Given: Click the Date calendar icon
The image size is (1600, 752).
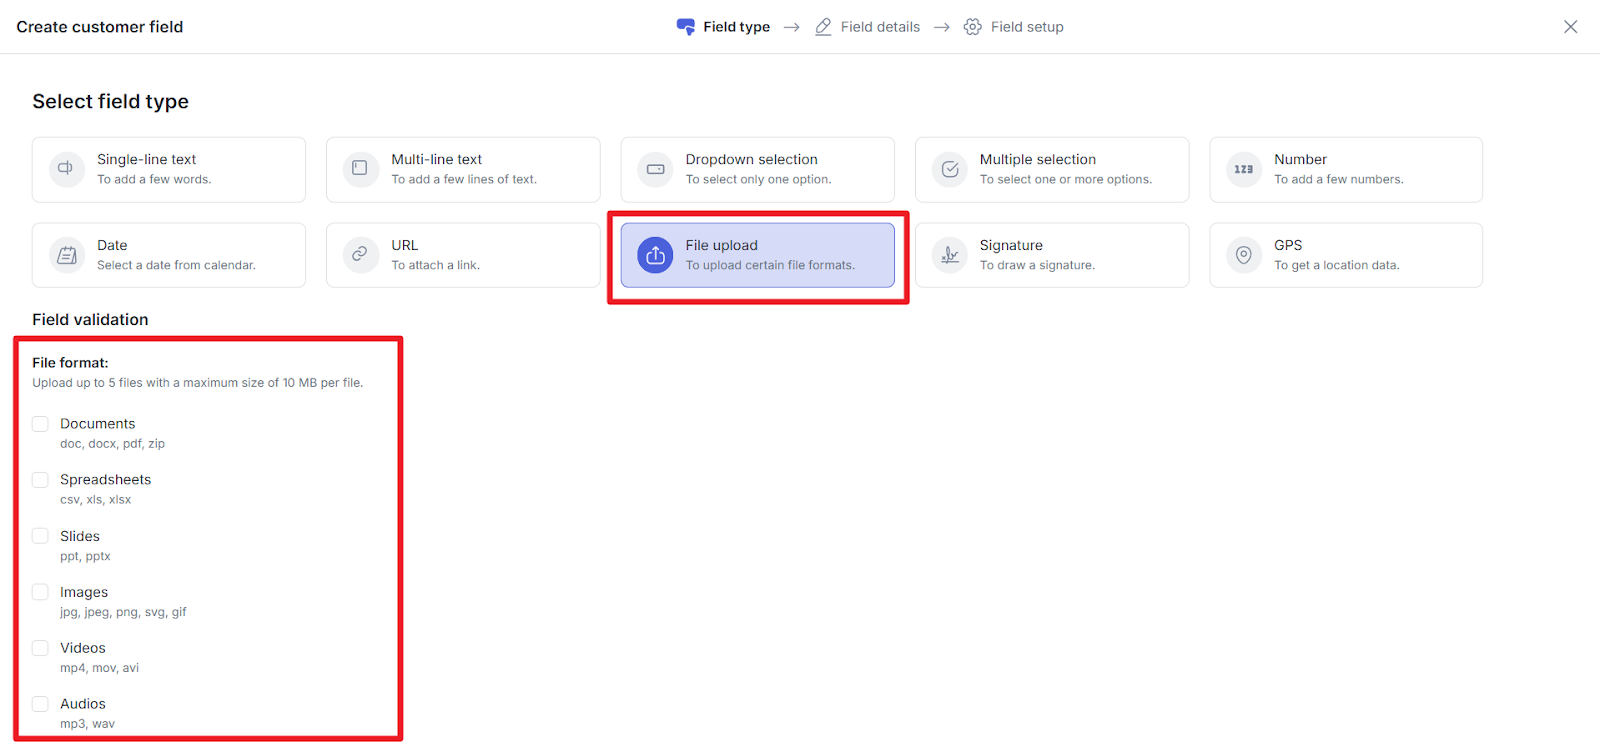Looking at the screenshot, I should (x=66, y=255).
